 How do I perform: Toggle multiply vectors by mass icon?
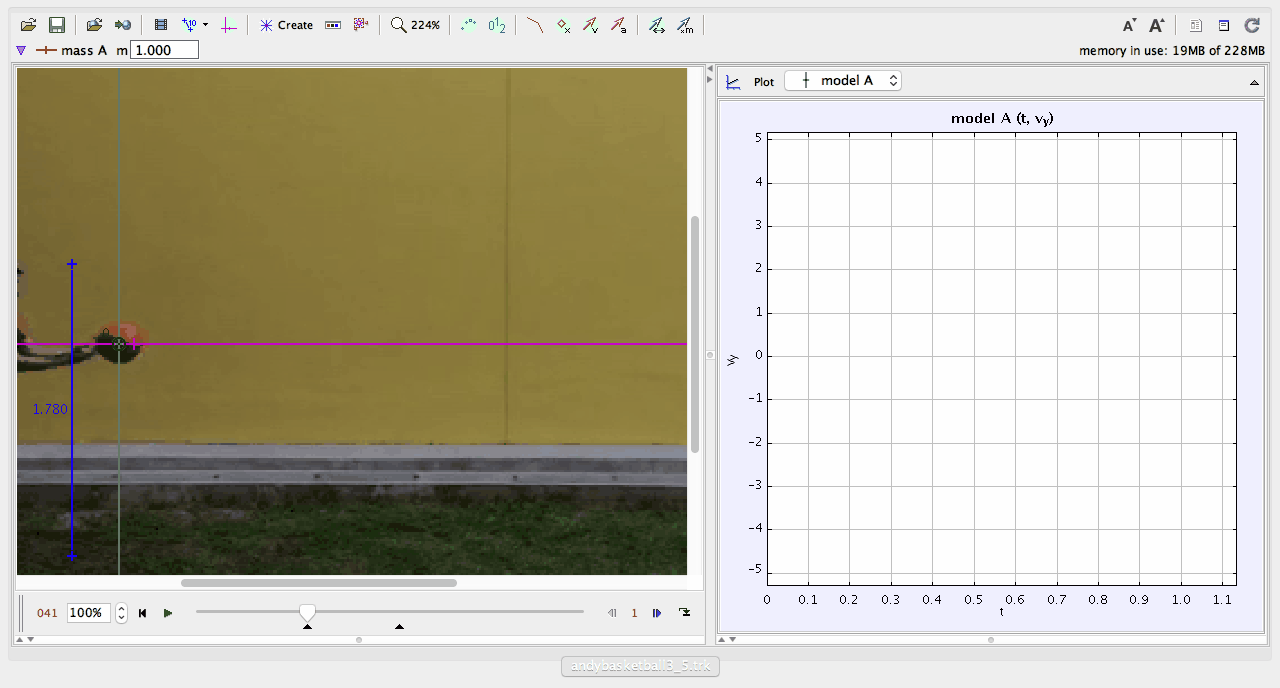pyautogui.click(x=684, y=25)
